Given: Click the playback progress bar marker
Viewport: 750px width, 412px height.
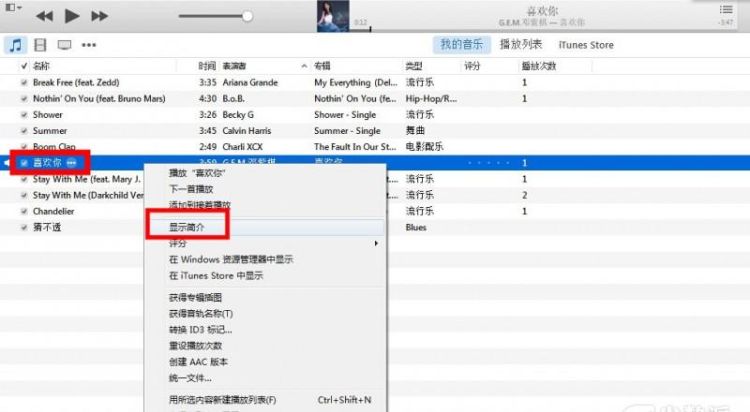Looking at the screenshot, I should [370, 29].
